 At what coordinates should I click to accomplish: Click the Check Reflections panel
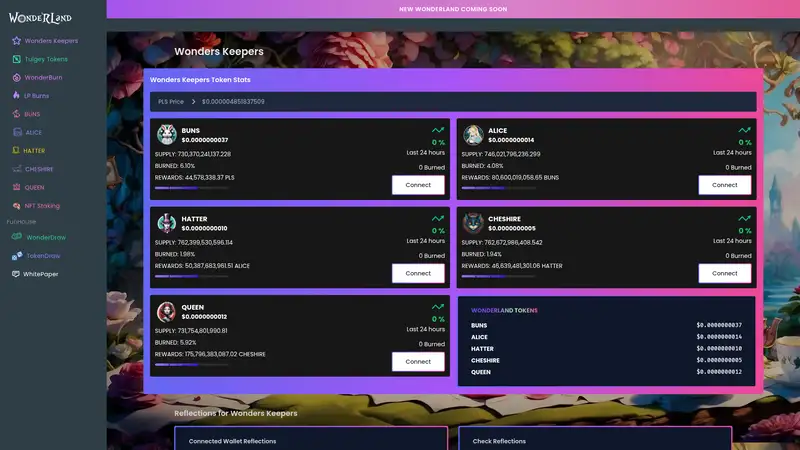tap(595, 438)
